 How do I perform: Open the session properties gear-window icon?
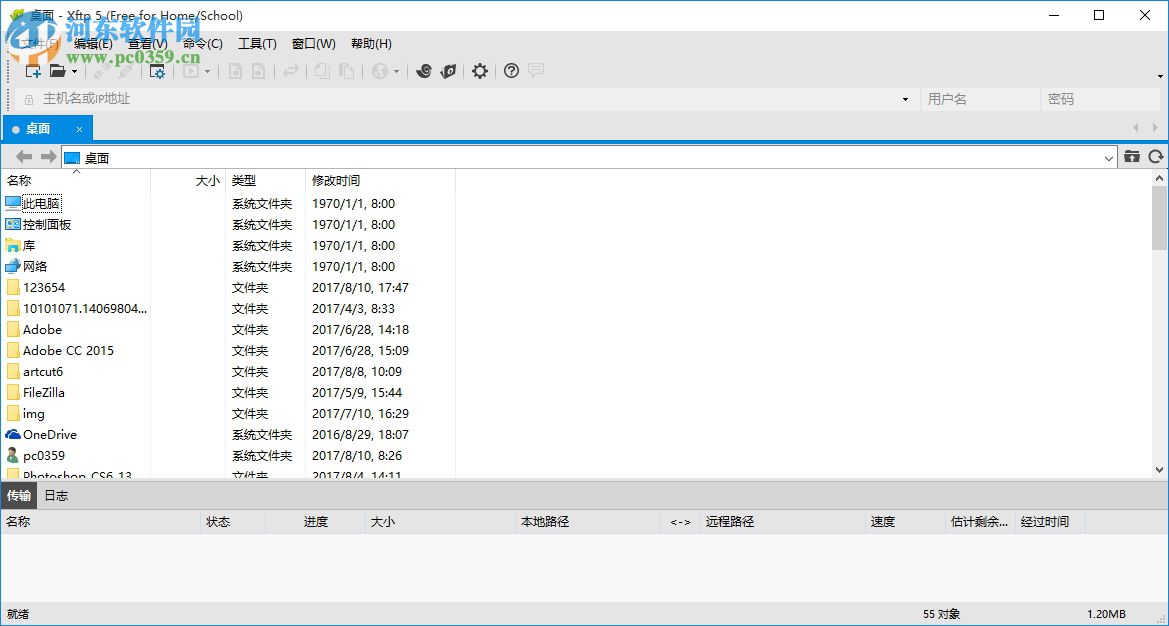(158, 71)
